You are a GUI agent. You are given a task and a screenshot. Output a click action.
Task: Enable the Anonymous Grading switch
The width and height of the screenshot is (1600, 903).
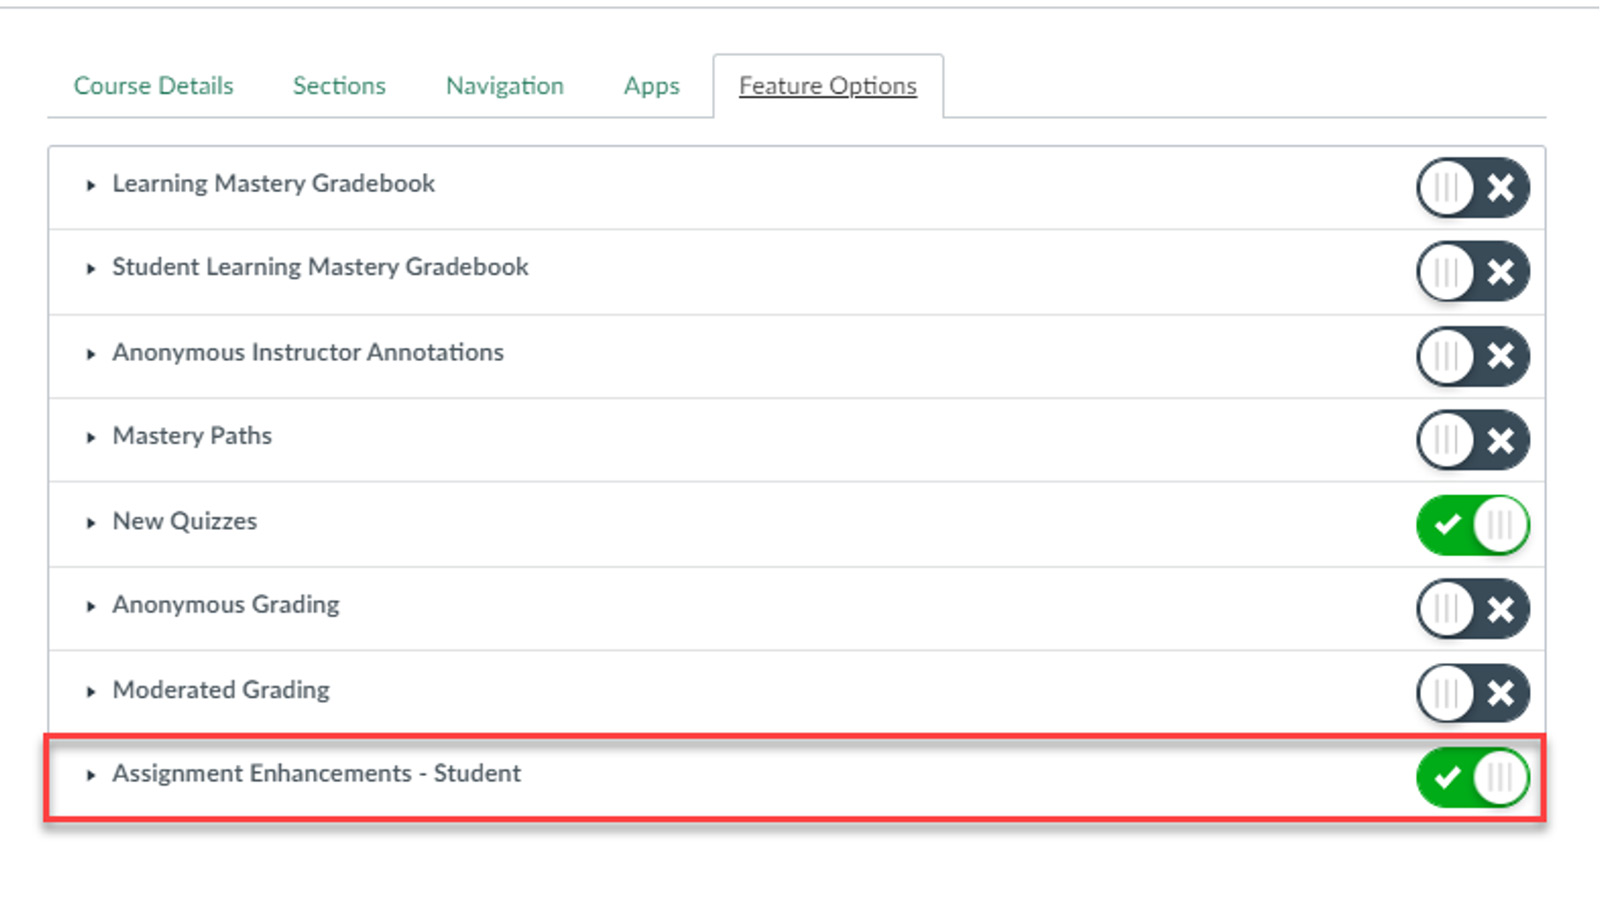1472,609
